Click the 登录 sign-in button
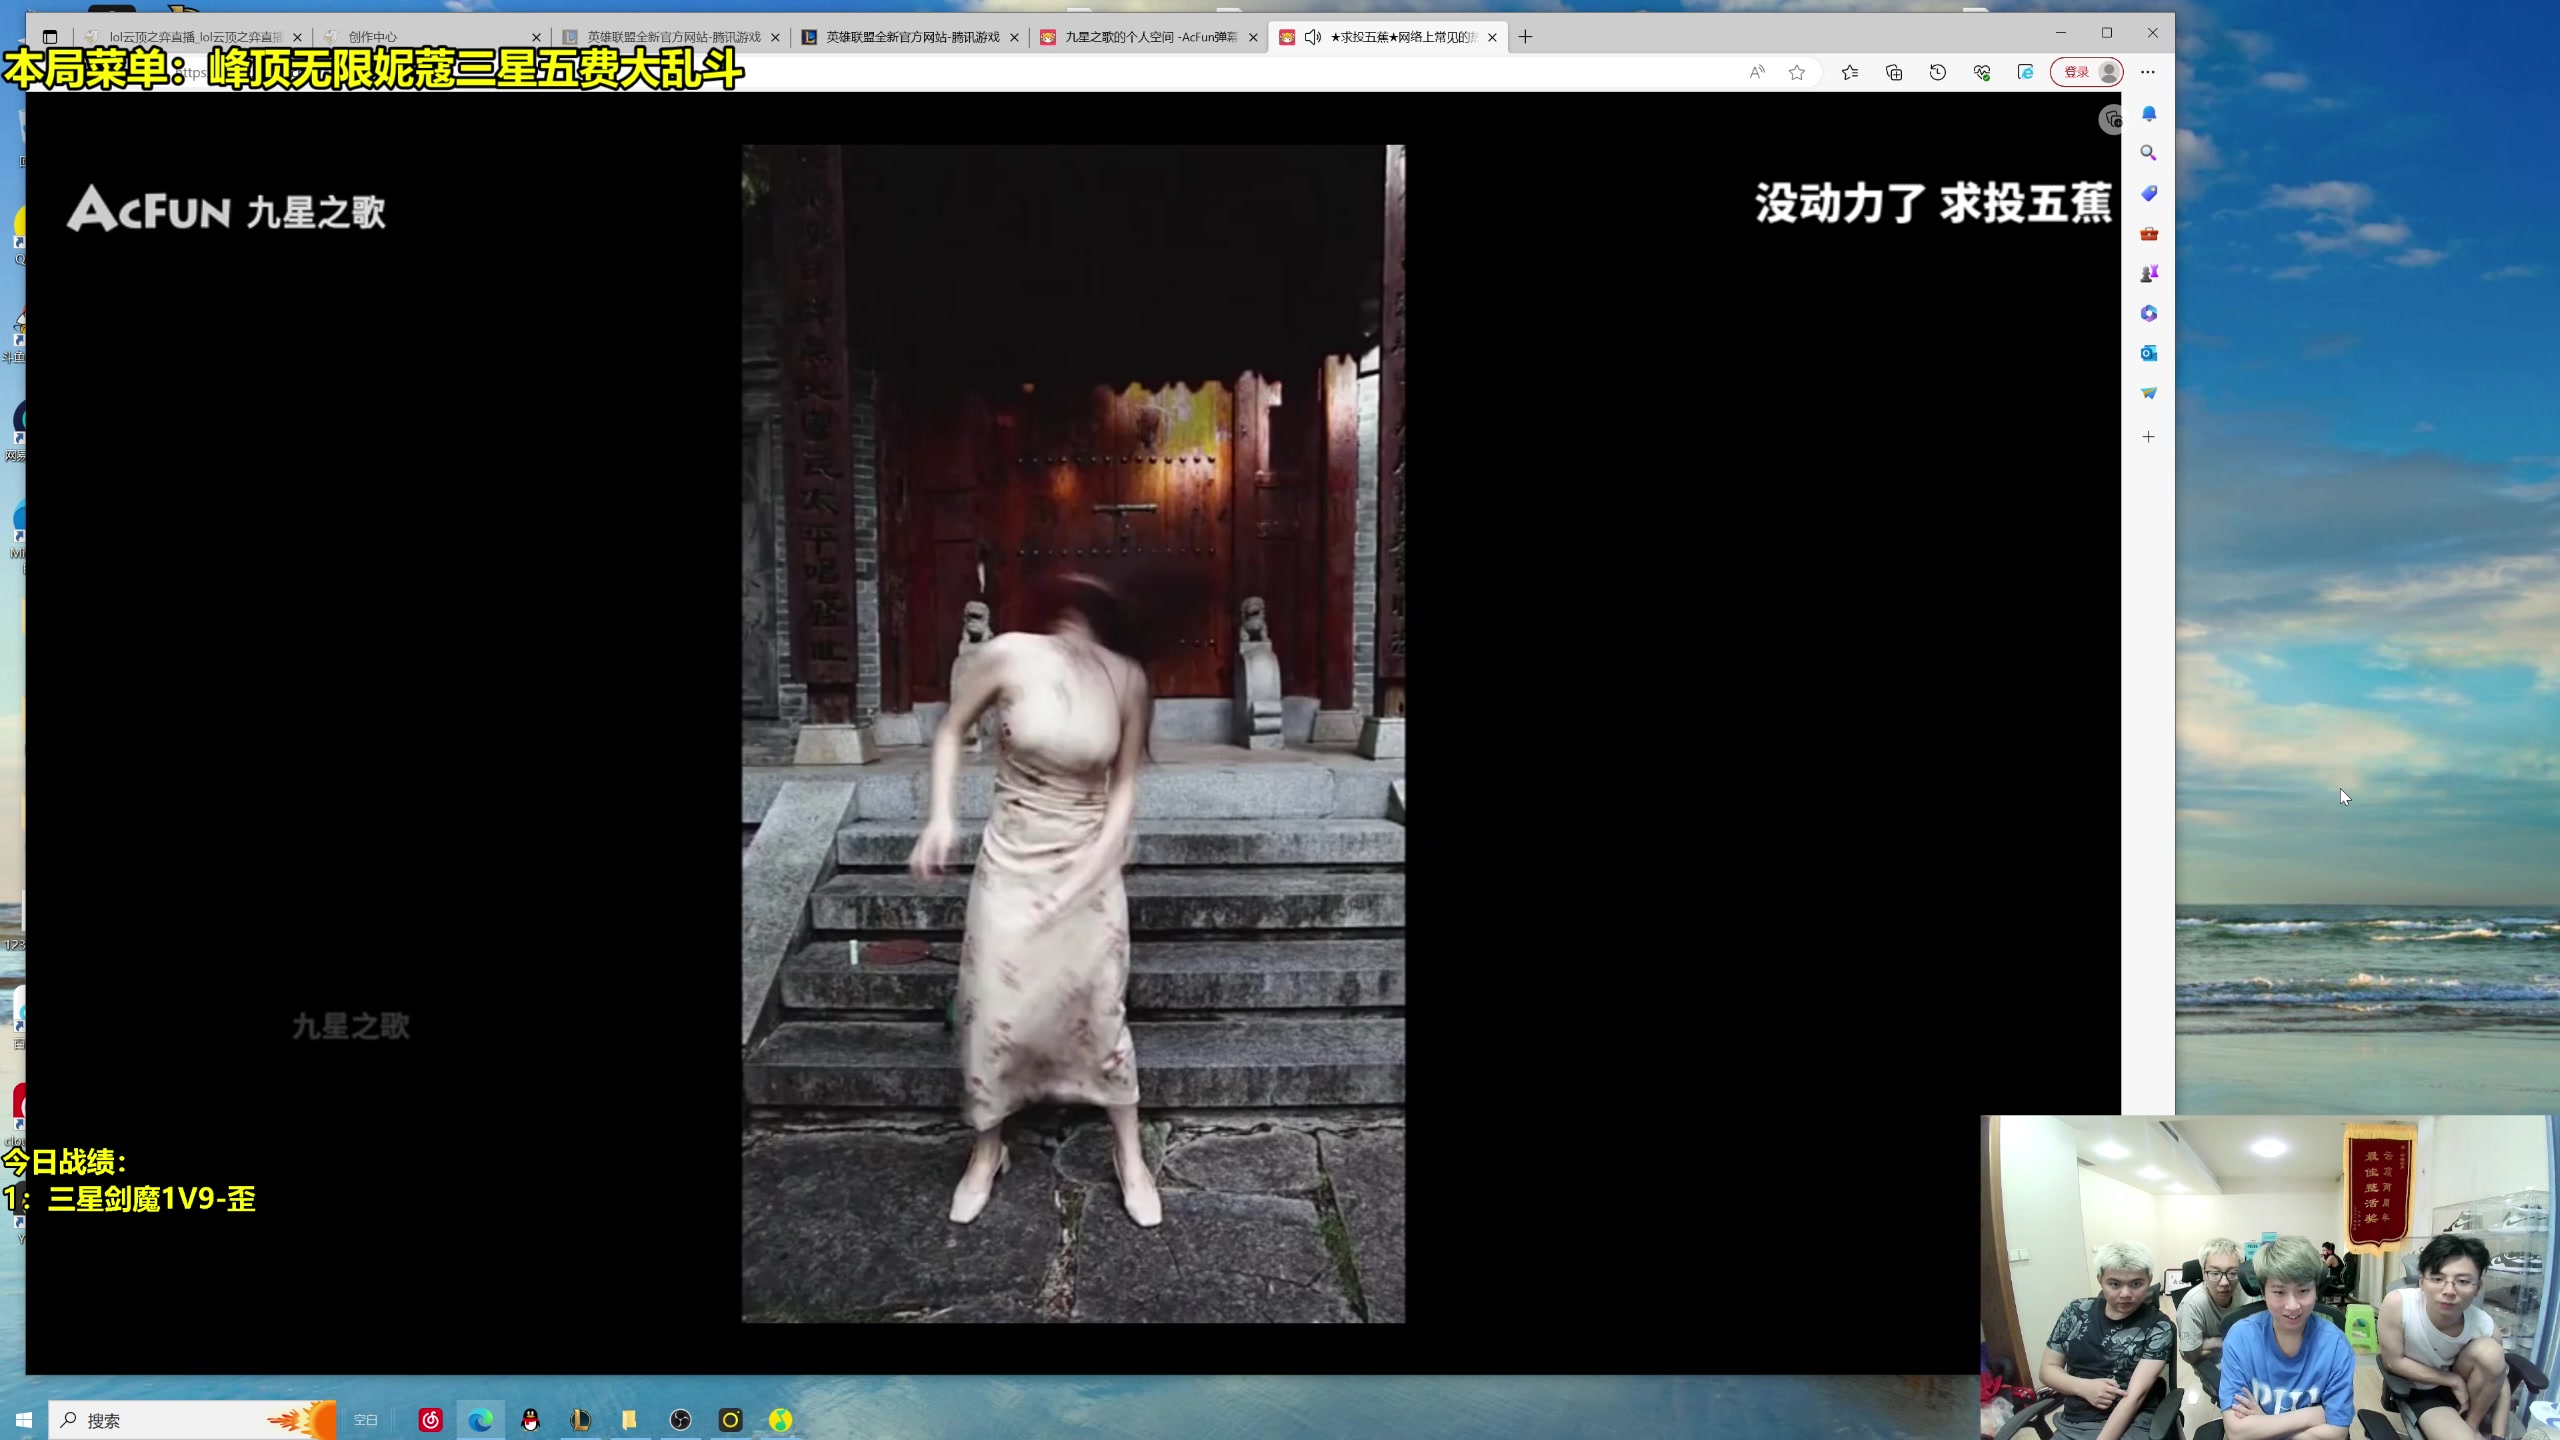 tap(2087, 72)
